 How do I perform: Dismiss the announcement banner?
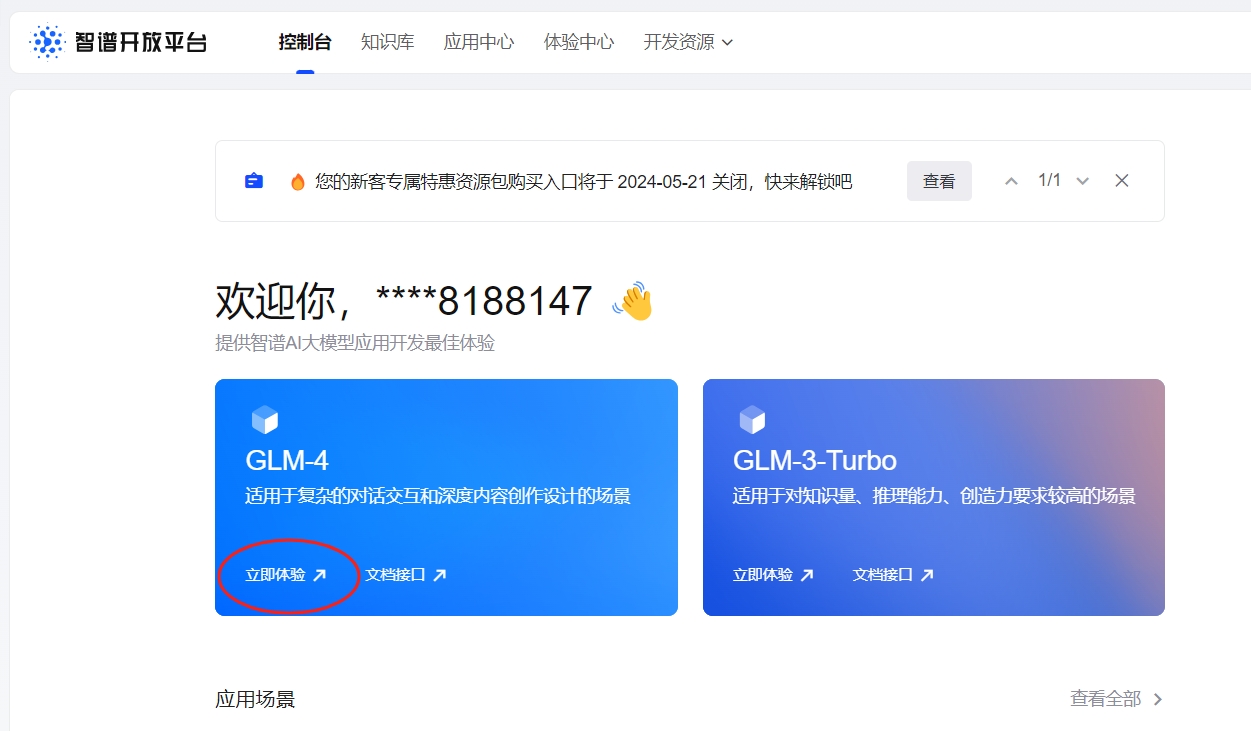(x=1122, y=181)
